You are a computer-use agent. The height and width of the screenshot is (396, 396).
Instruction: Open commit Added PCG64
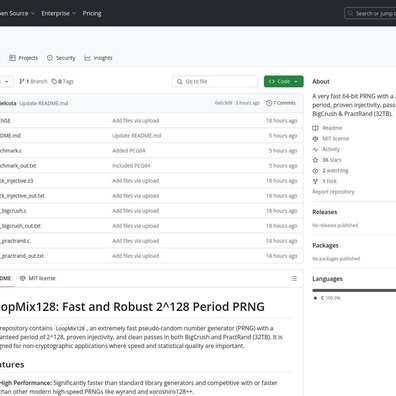click(129, 151)
